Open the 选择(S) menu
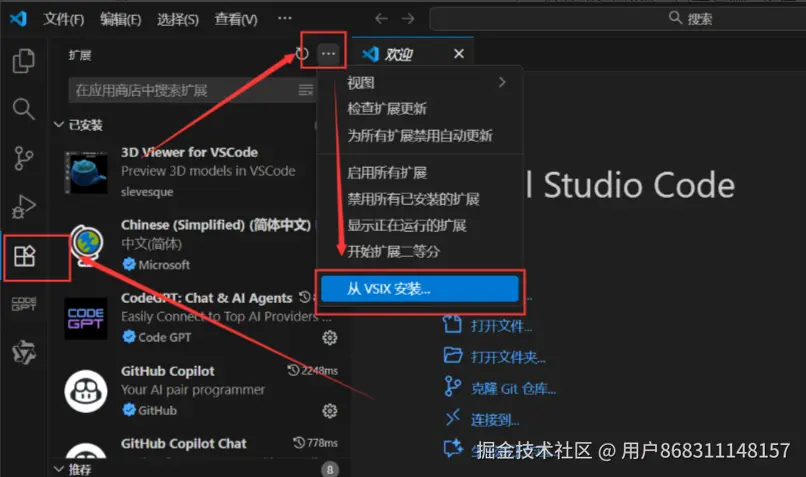Screen dimensions: 806x477 (178, 20)
